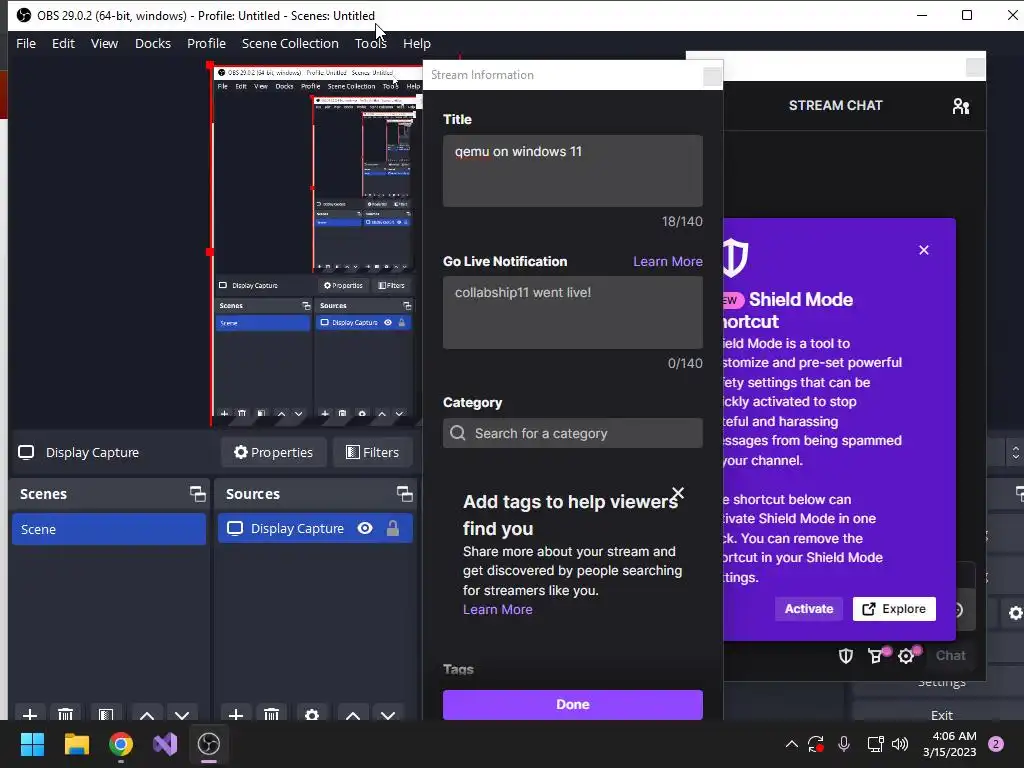Dismiss the Add tags tip
Image resolution: width=1024 pixels, height=768 pixels.
coord(679,493)
